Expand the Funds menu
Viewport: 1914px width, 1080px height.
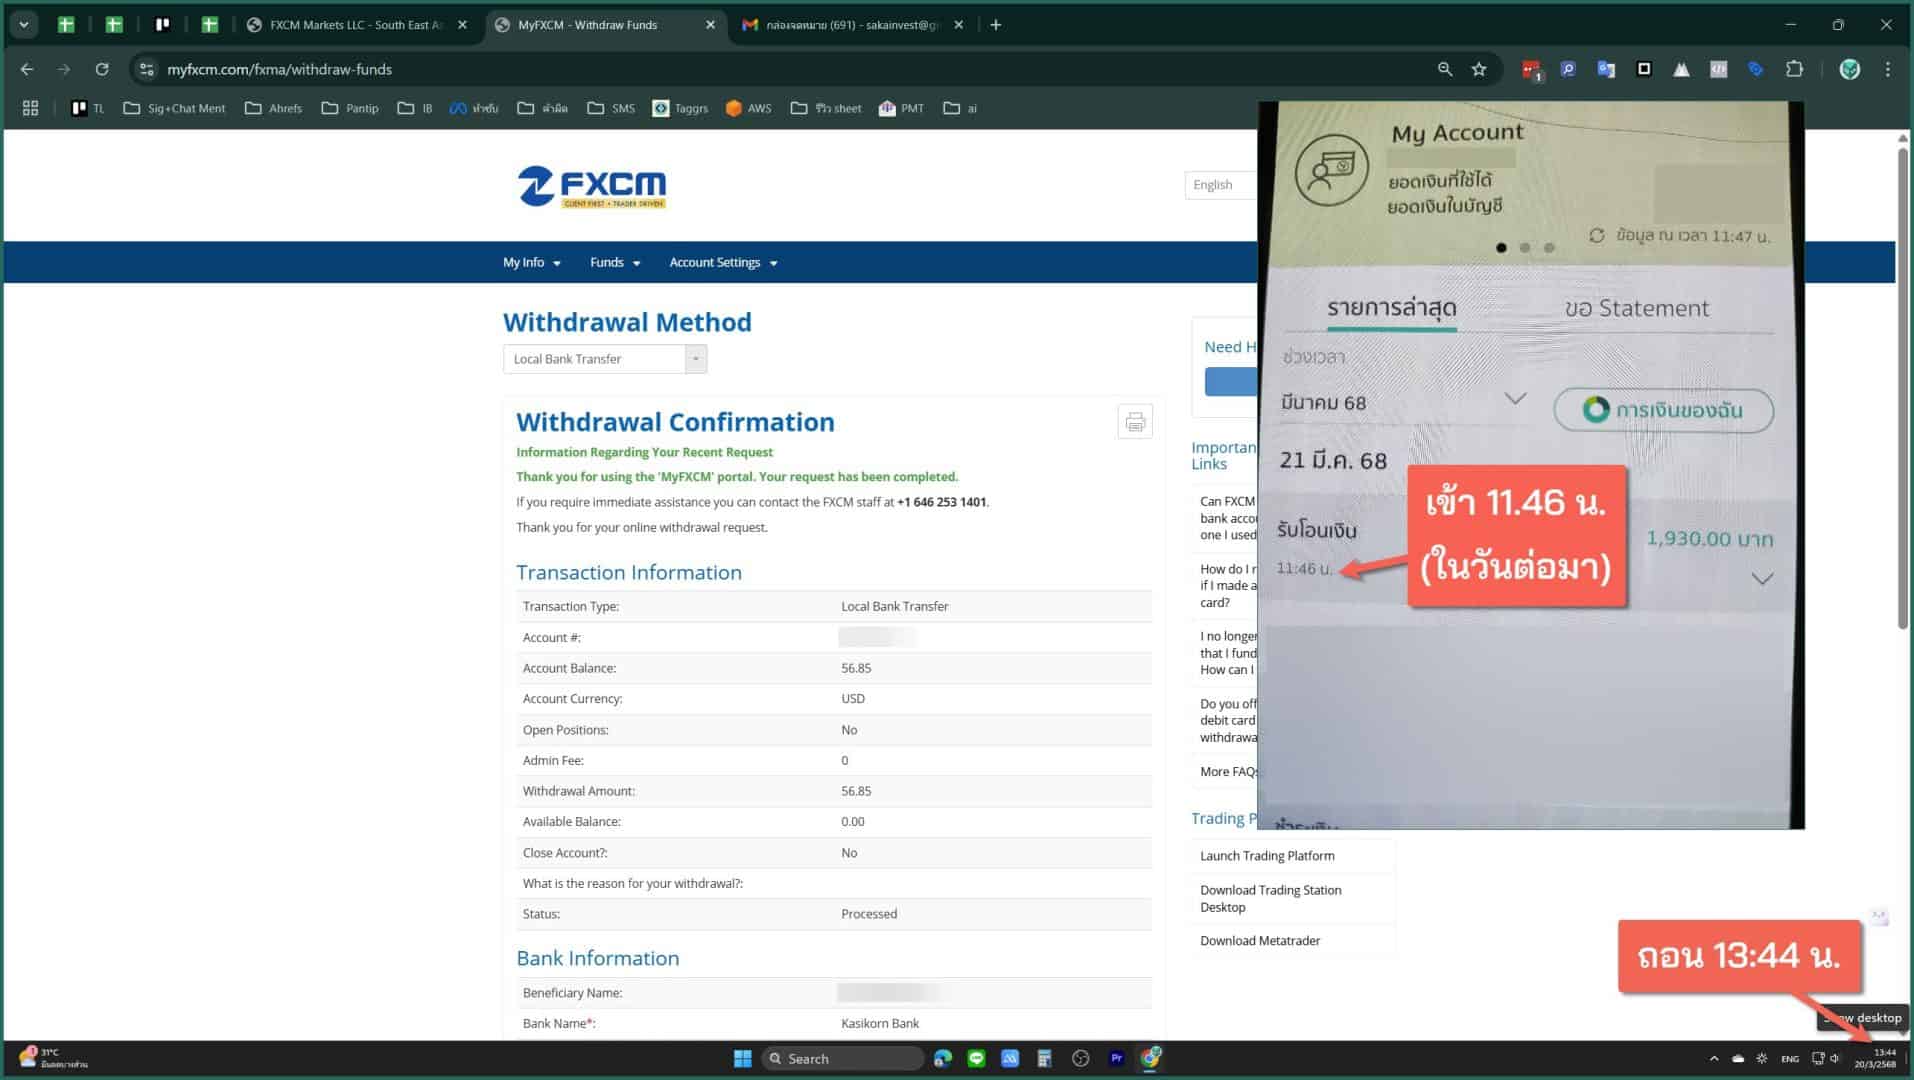coord(614,263)
